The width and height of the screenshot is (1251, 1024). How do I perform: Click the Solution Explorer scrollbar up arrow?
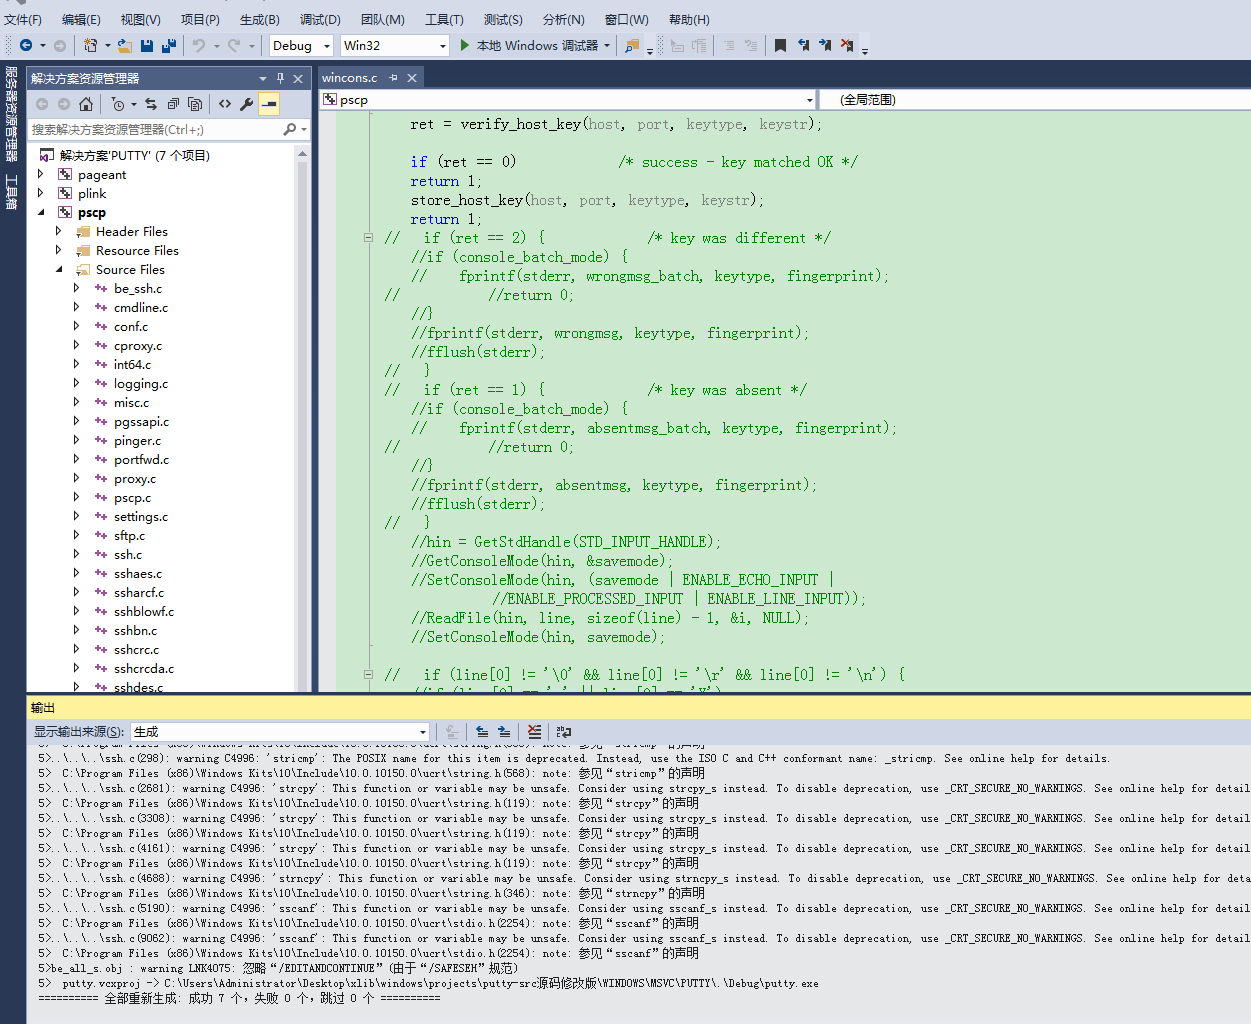(x=303, y=153)
